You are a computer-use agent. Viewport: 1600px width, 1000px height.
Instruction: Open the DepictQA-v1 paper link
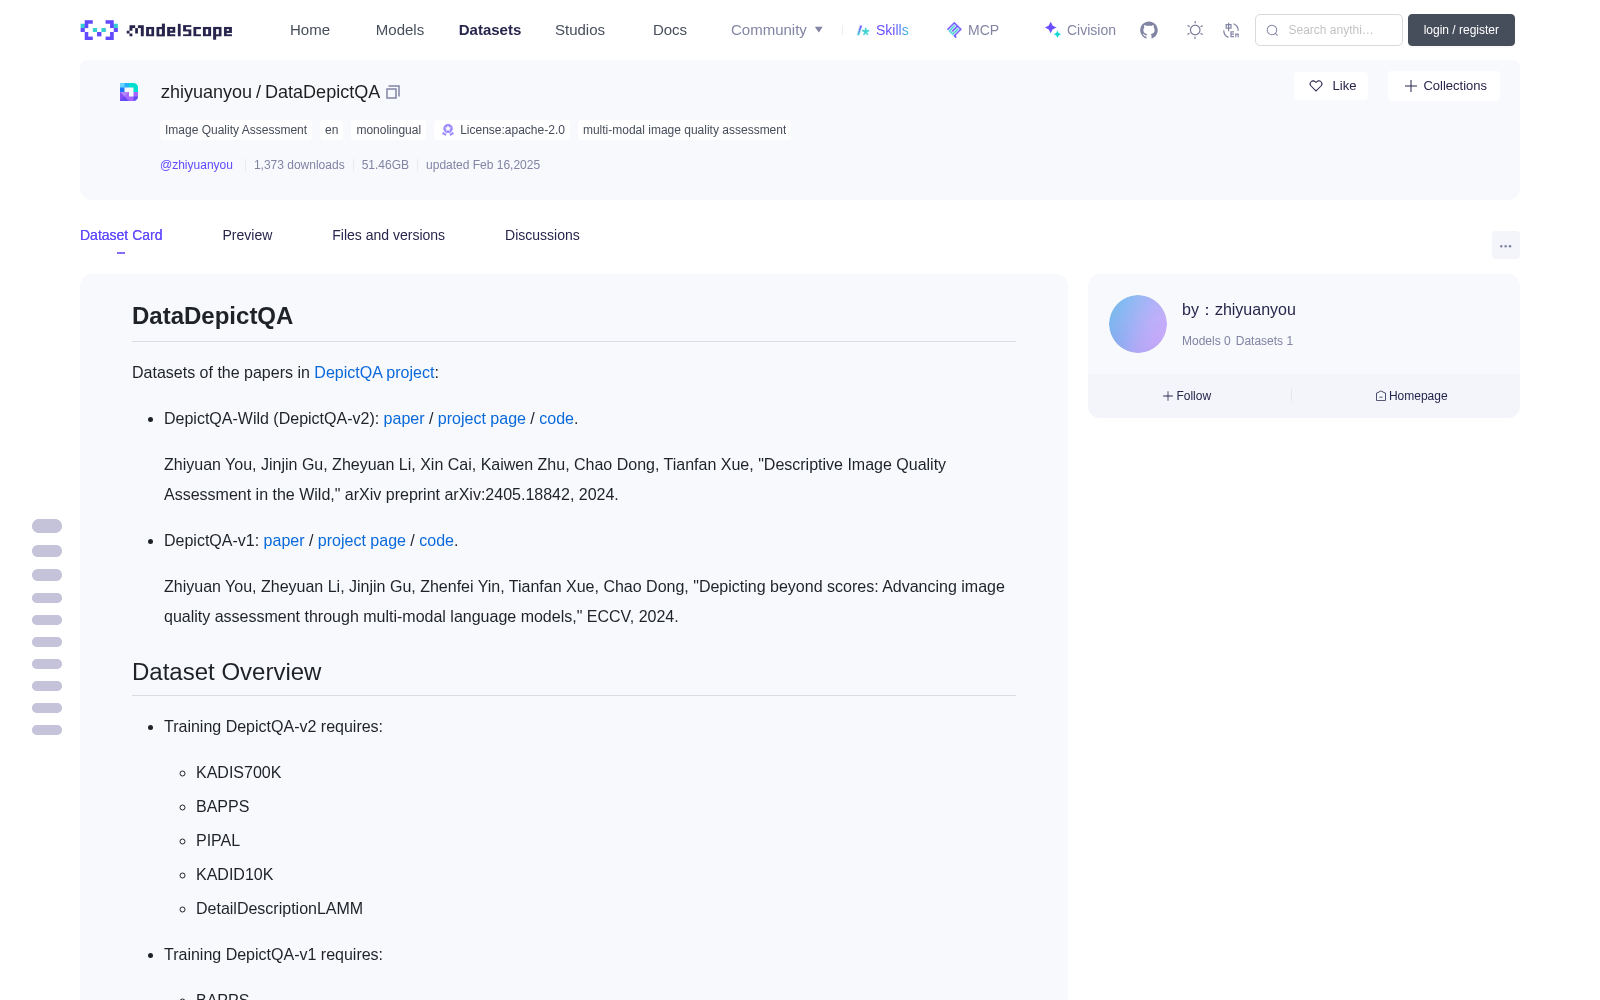(284, 540)
